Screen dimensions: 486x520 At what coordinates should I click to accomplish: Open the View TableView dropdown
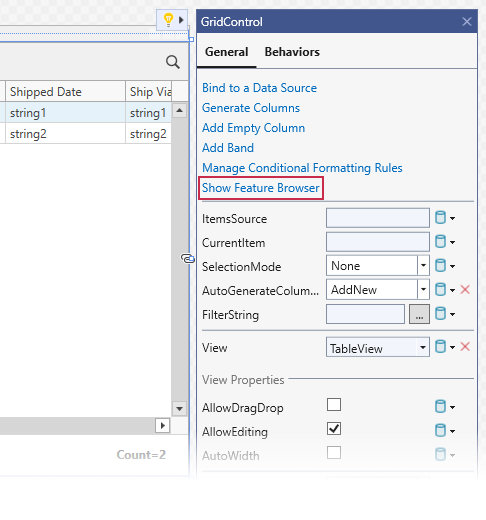coord(423,347)
